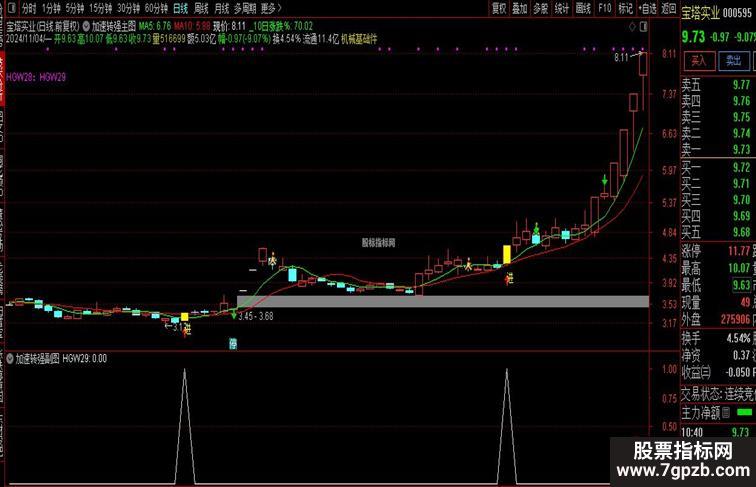
Task: Click the cyan 停 marker below the chart
Action: (233, 344)
